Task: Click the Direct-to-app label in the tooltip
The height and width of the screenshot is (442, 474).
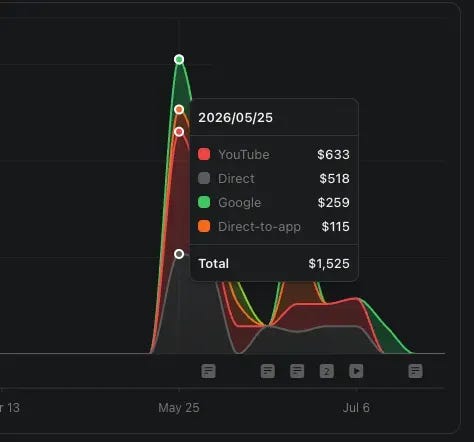Action: (259, 227)
